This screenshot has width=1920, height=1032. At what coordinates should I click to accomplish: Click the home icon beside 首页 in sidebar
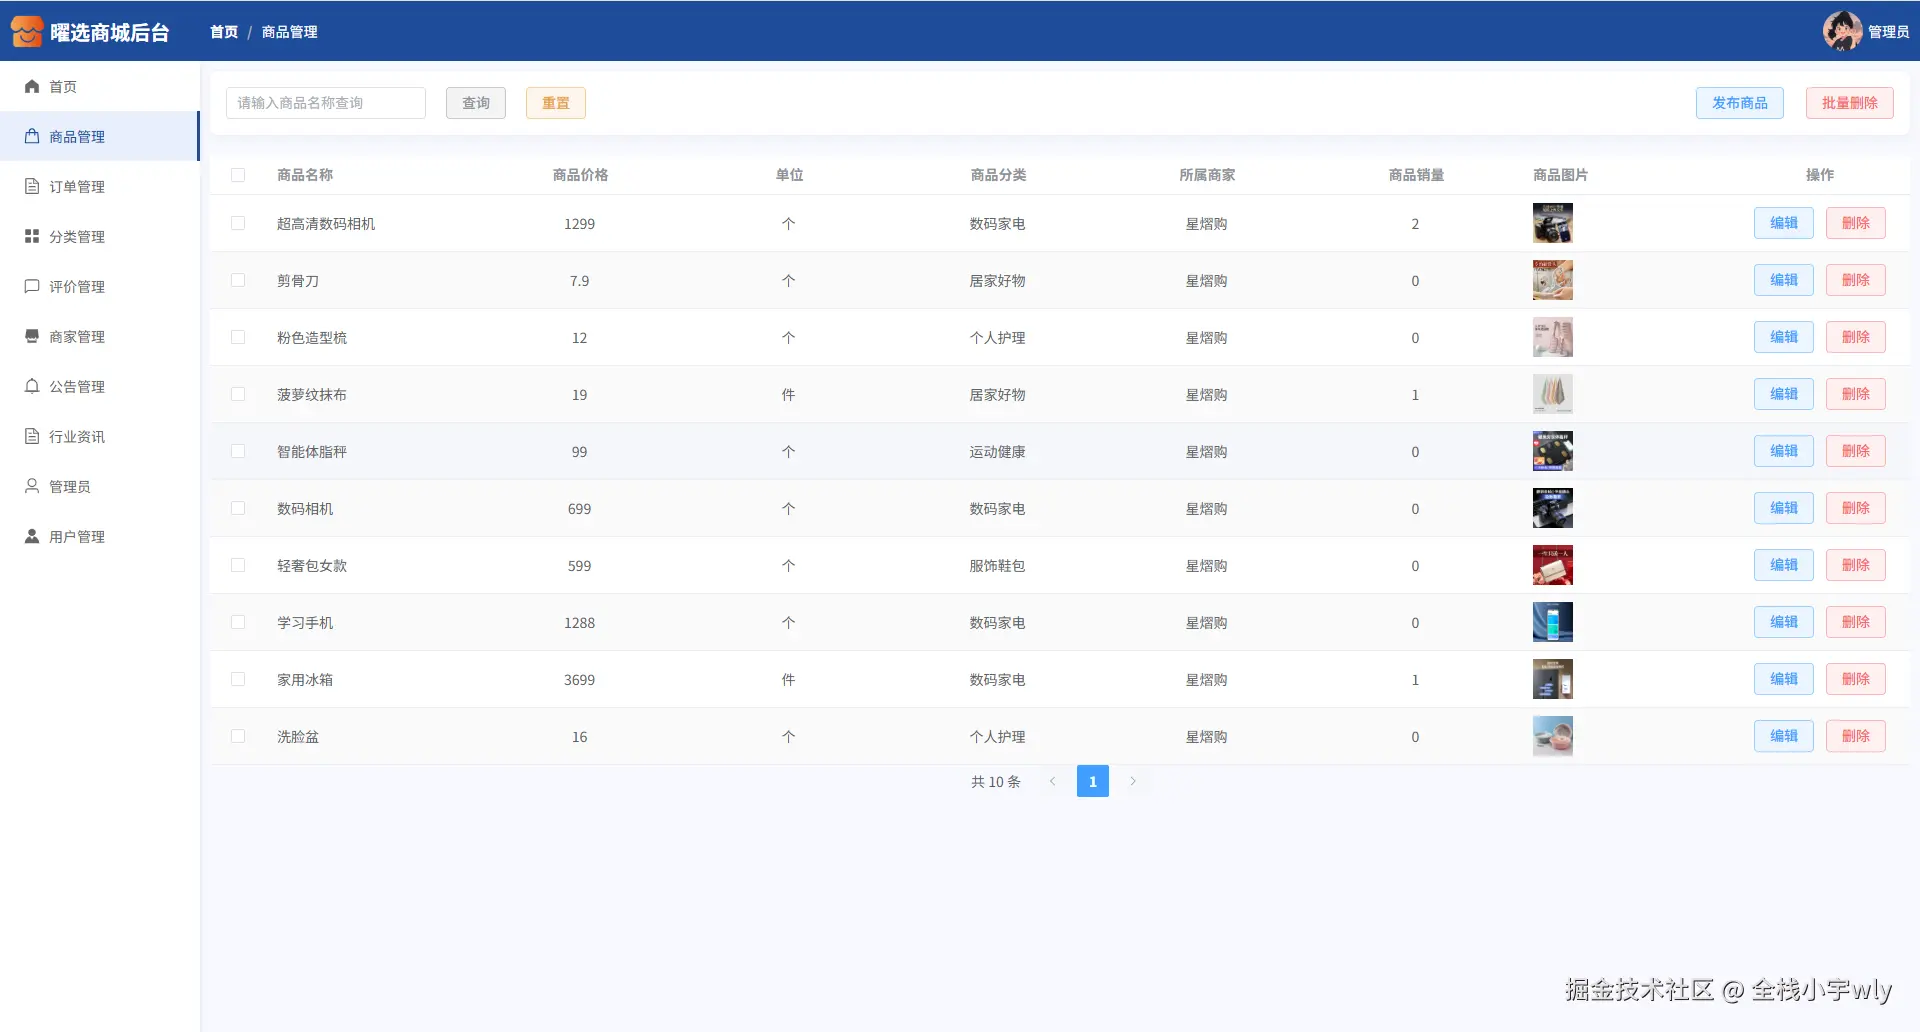pyautogui.click(x=32, y=87)
